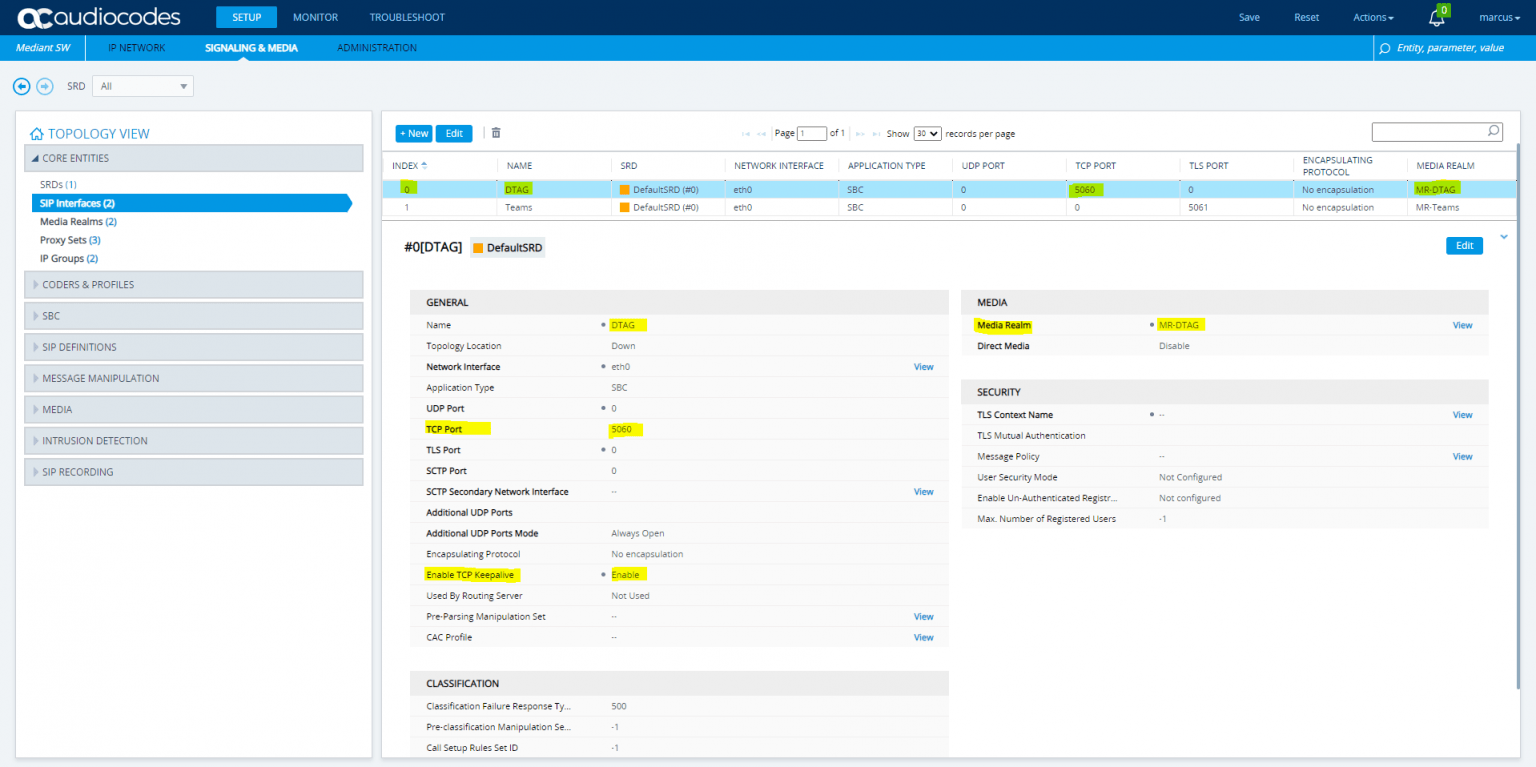Click the AudioCodes logo
Screen dimensions: 1536x767
pos(100,16)
